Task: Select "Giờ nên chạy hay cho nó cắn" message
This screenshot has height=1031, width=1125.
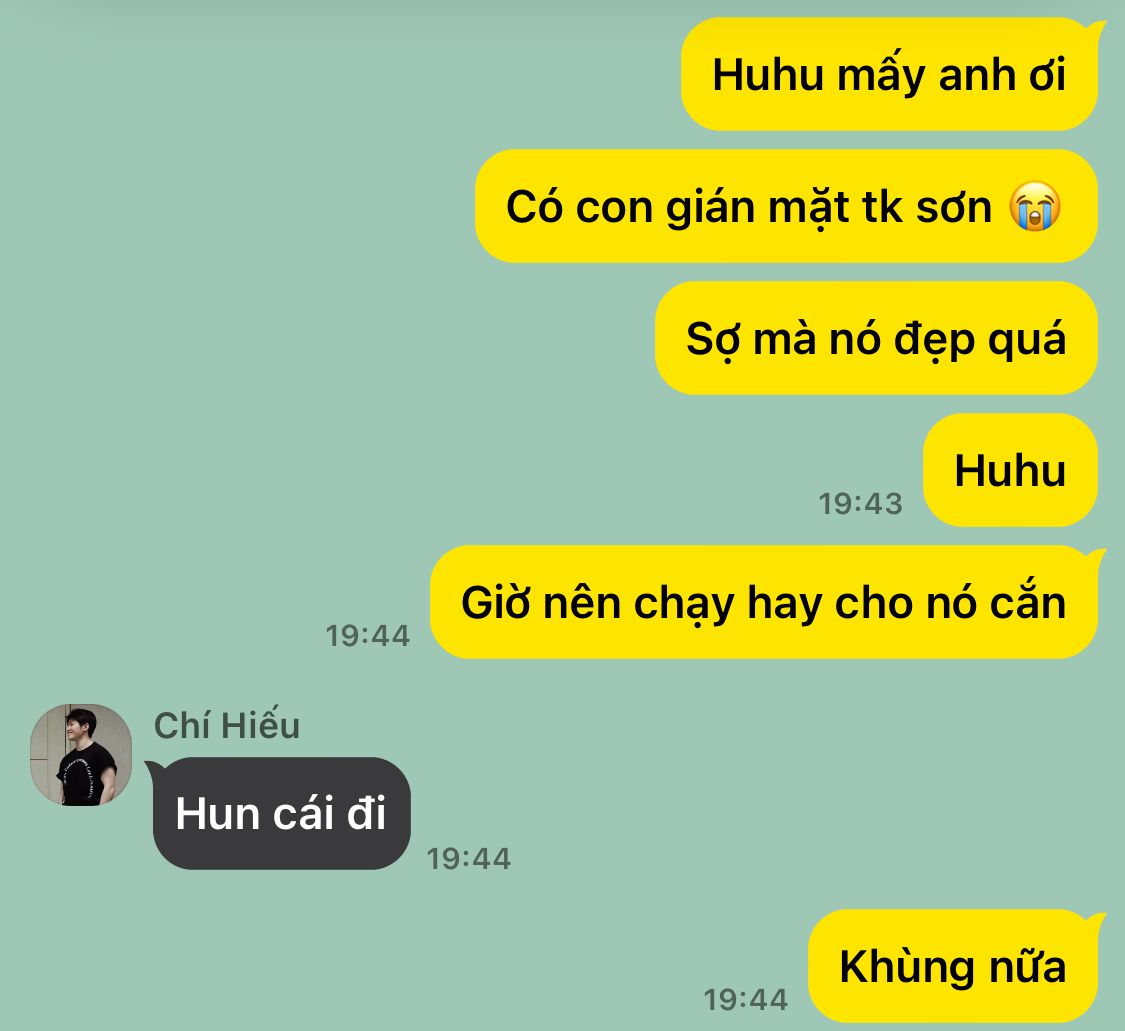Action: (x=764, y=603)
